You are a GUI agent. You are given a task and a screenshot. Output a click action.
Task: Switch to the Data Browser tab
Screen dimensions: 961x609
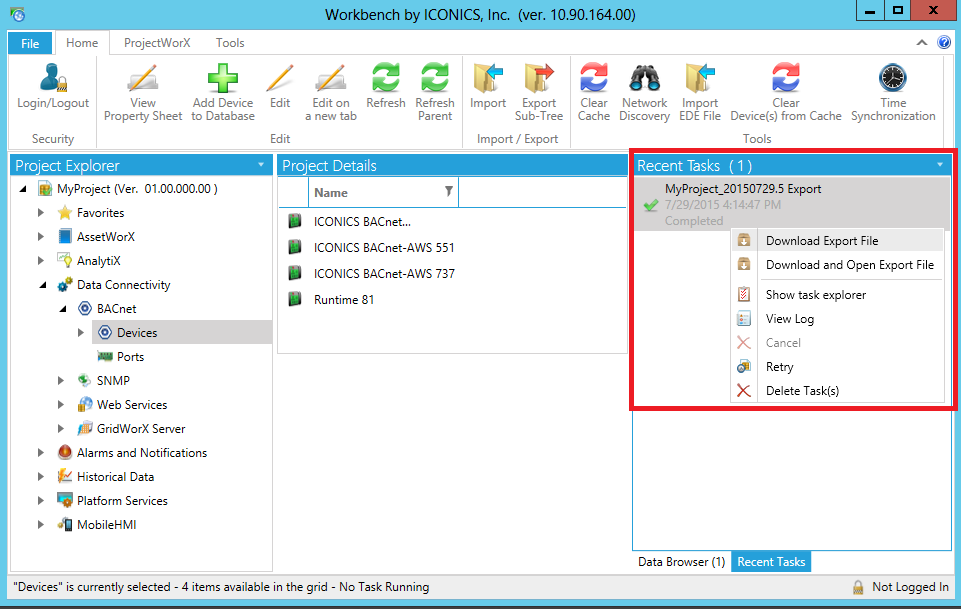681,562
